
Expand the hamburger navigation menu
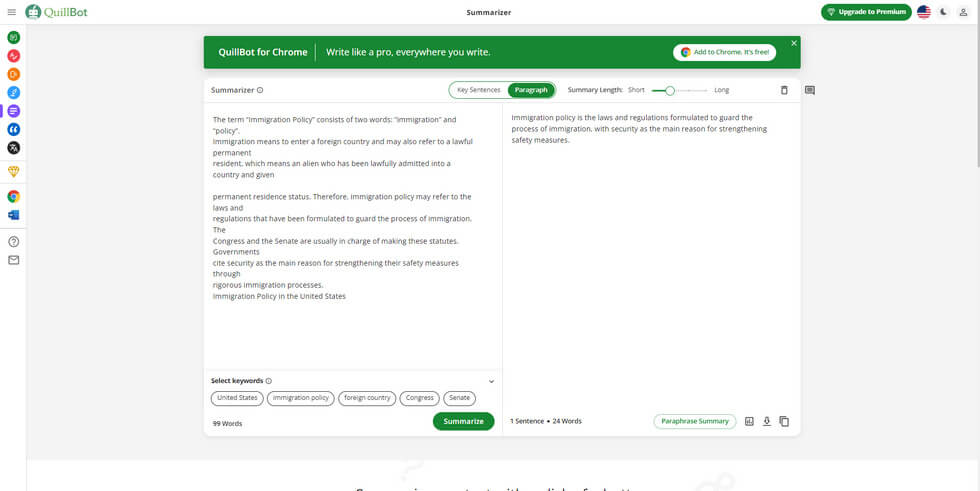(x=12, y=12)
